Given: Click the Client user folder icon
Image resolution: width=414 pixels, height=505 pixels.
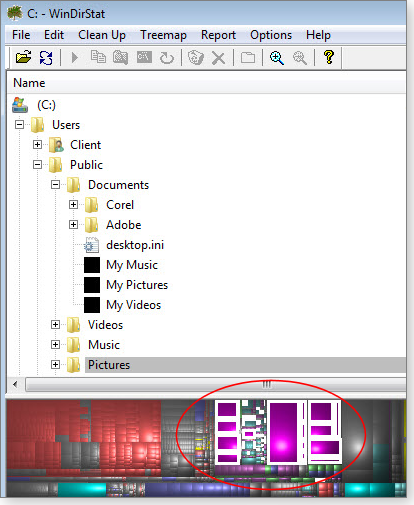Looking at the screenshot, I should point(56,145).
